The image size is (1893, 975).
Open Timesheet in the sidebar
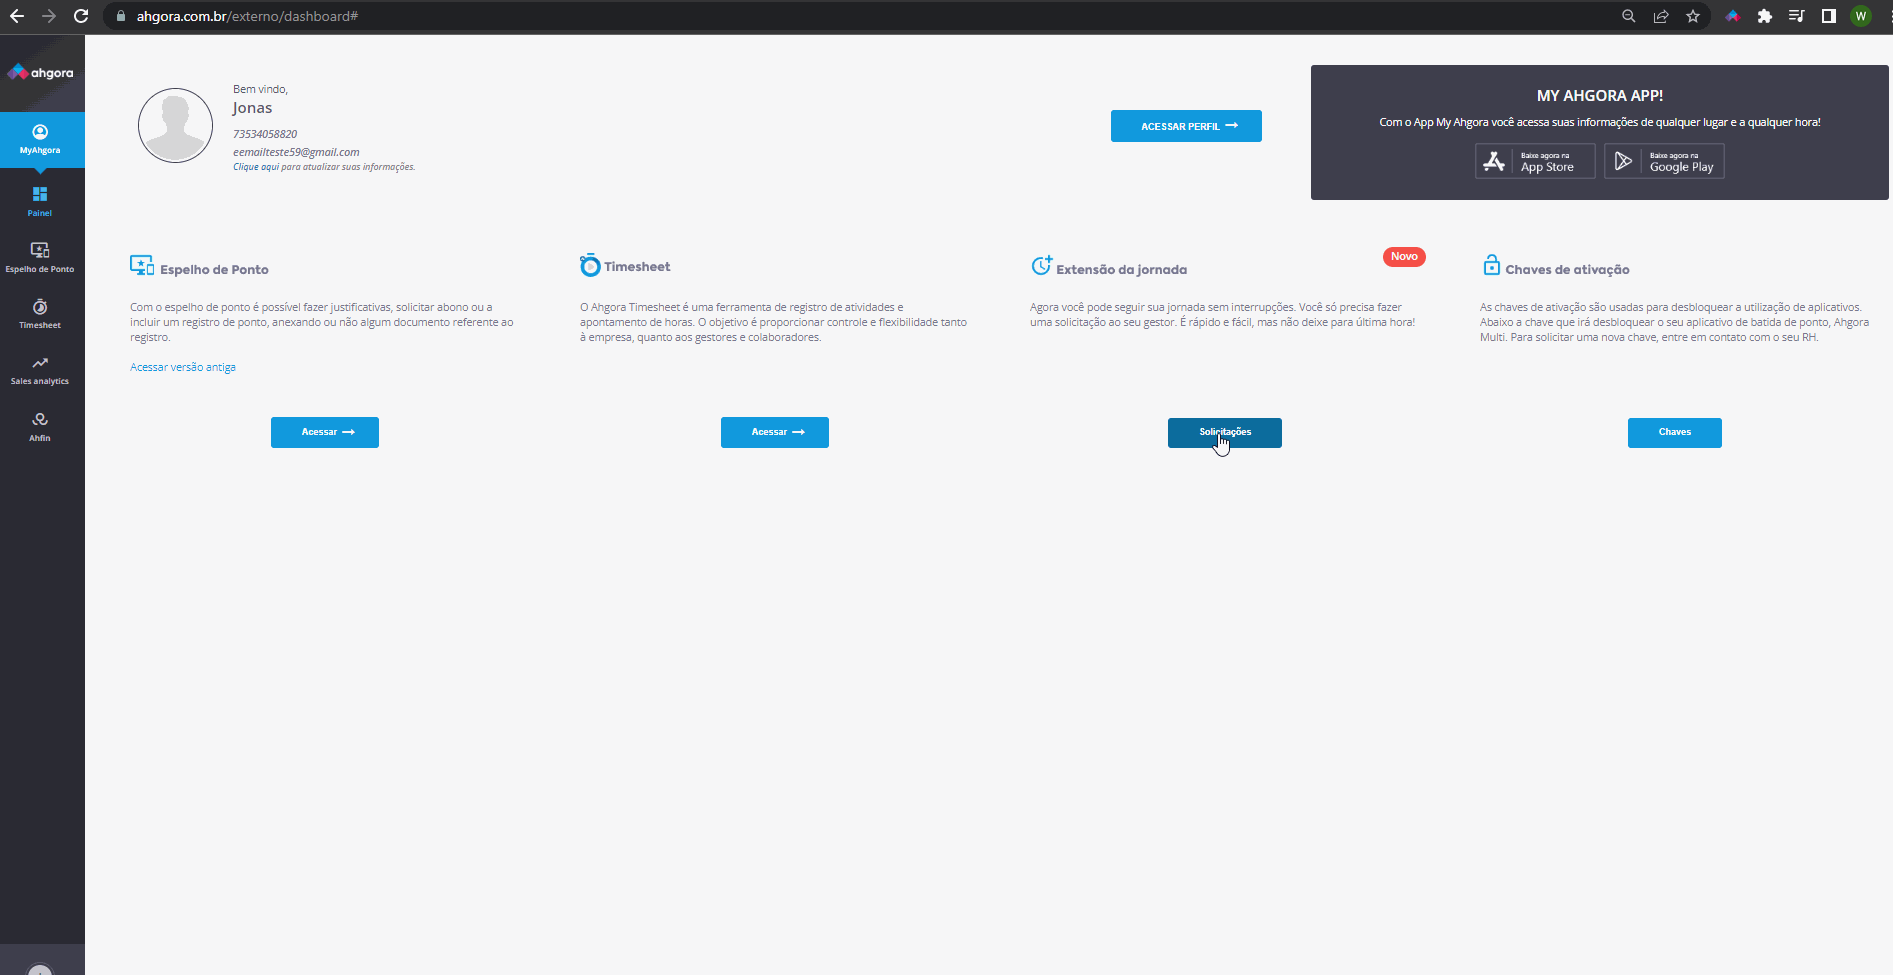coord(40,313)
